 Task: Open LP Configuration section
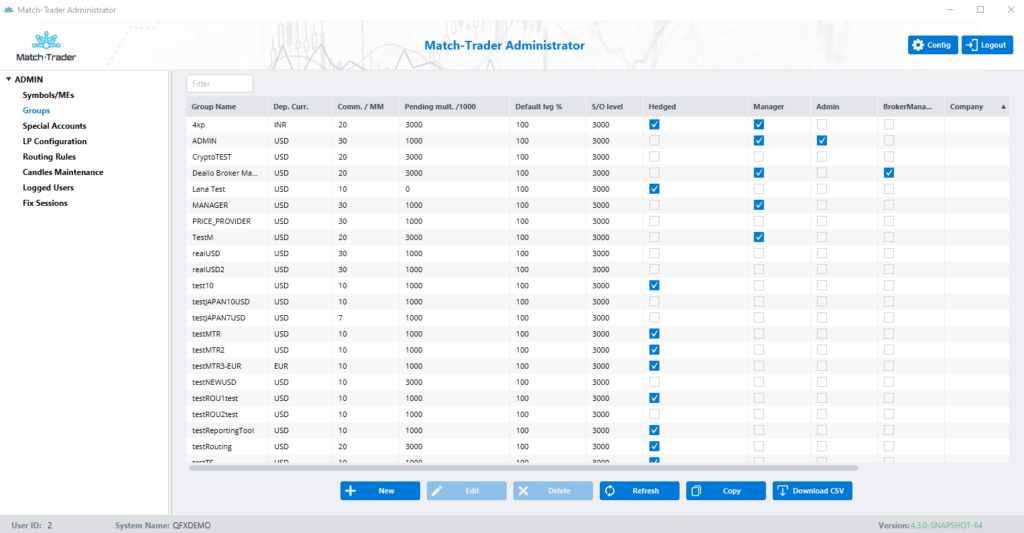(x=55, y=141)
